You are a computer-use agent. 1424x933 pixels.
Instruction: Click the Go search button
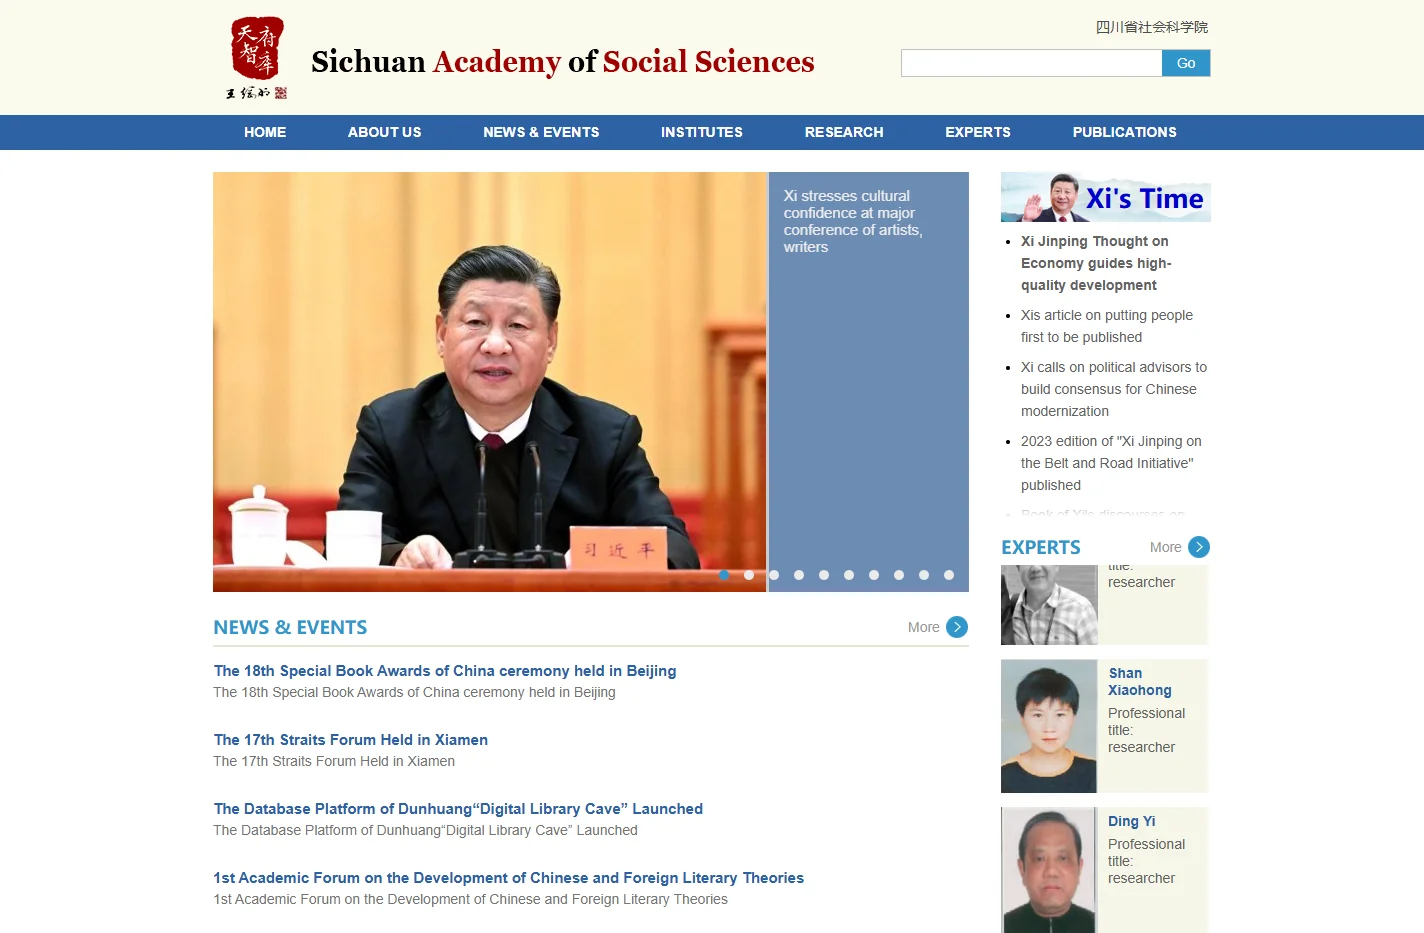[1186, 63]
